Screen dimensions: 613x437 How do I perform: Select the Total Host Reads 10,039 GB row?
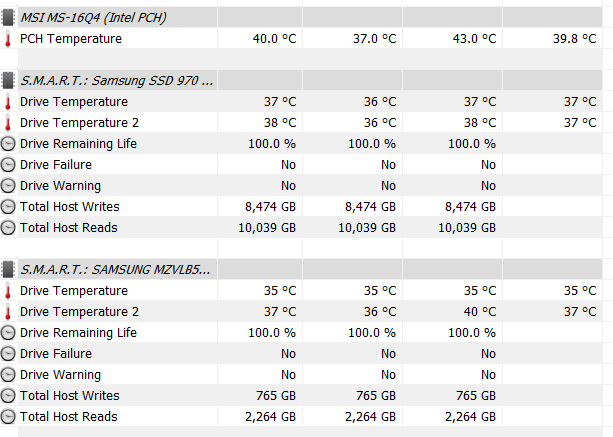click(x=301, y=227)
